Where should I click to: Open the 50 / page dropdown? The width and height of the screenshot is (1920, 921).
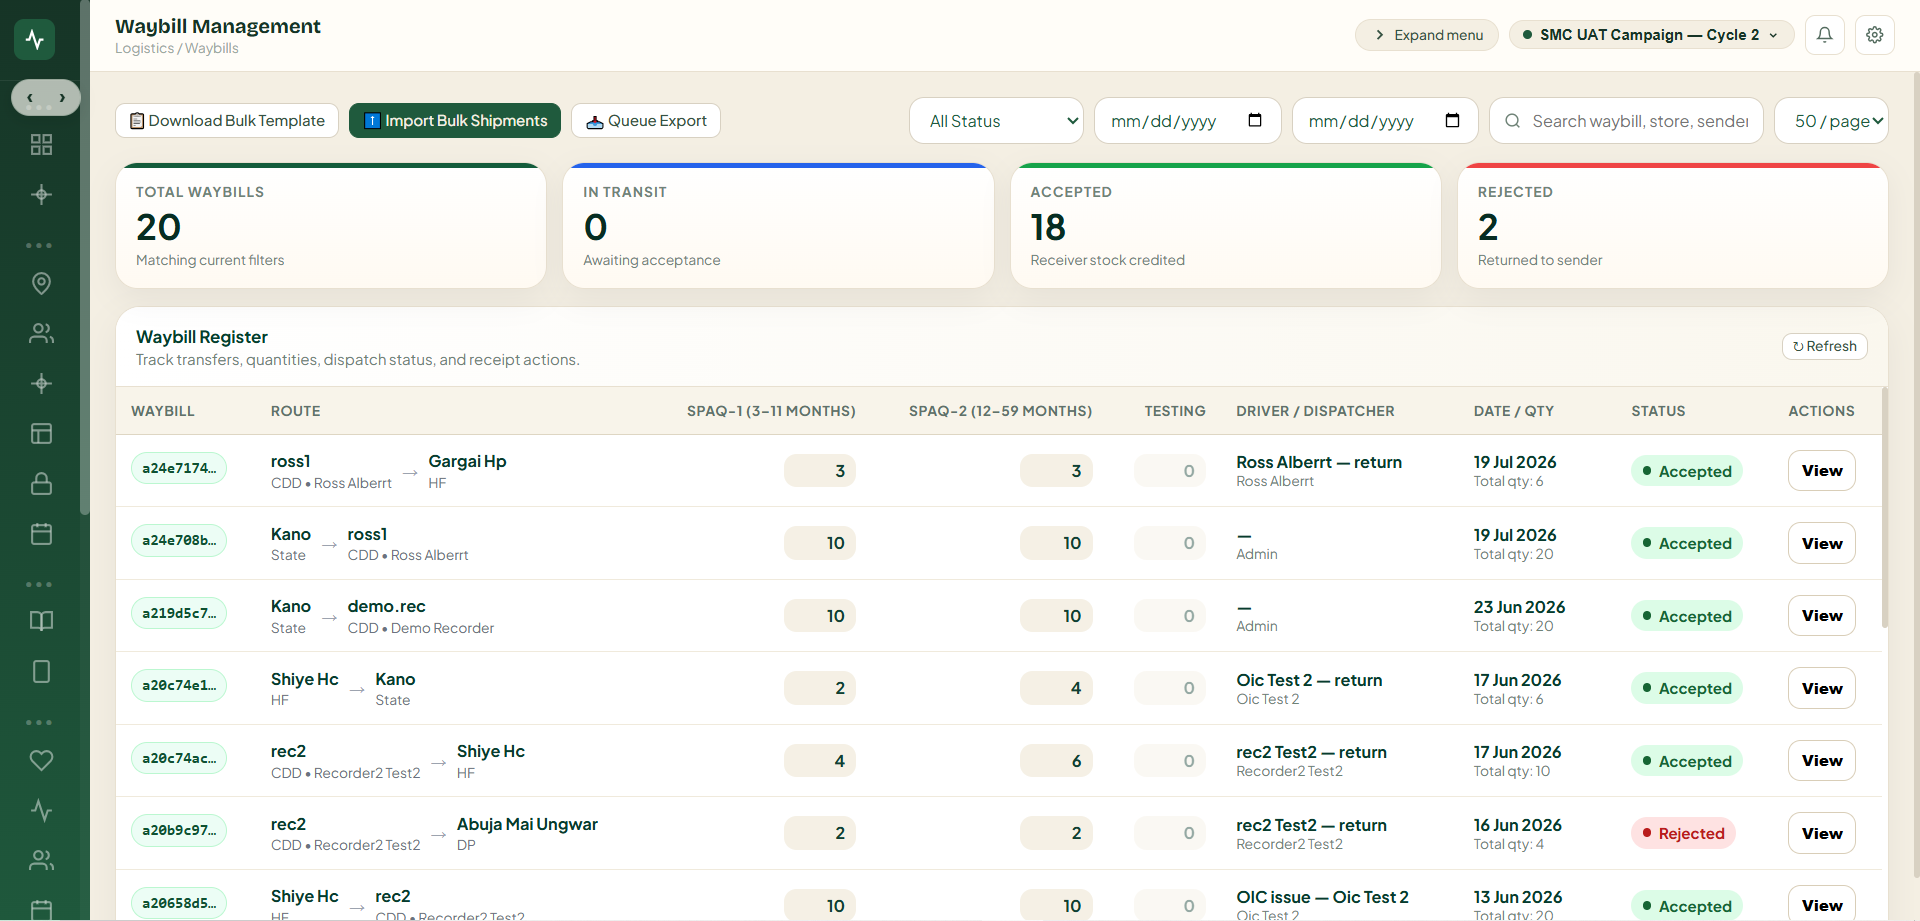click(x=1831, y=121)
